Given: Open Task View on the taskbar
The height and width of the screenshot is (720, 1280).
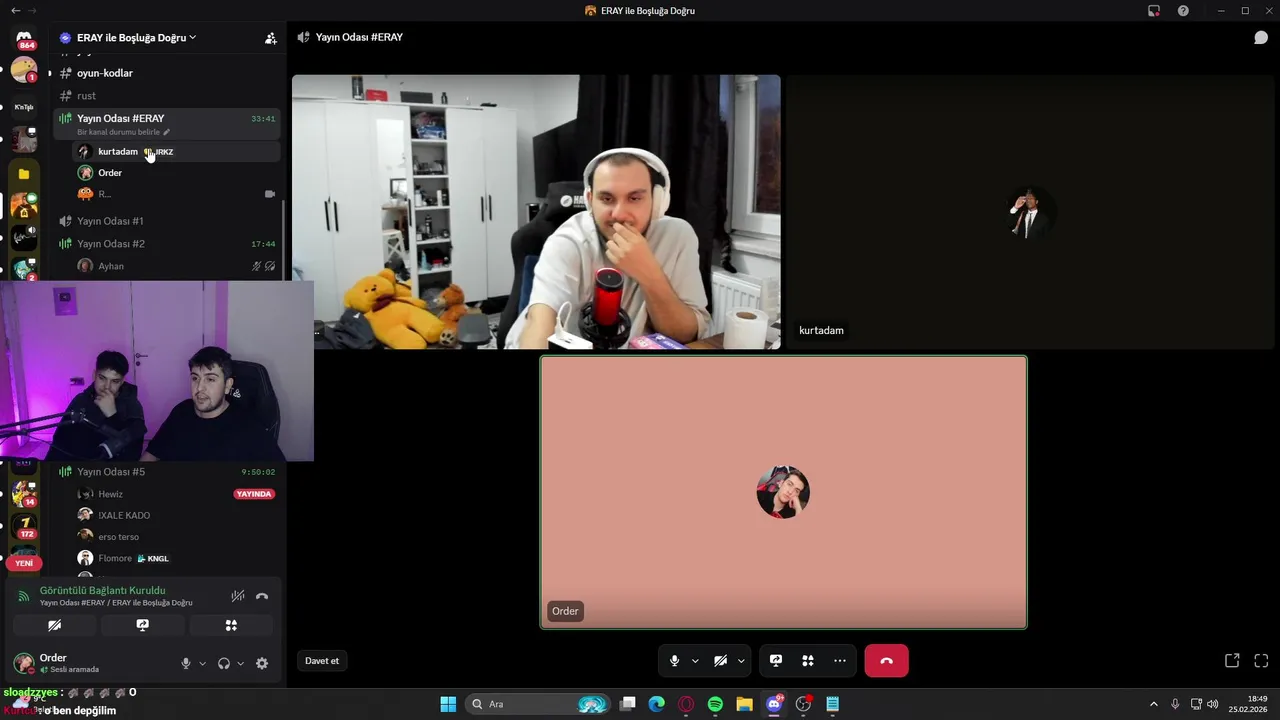Looking at the screenshot, I should [628, 704].
